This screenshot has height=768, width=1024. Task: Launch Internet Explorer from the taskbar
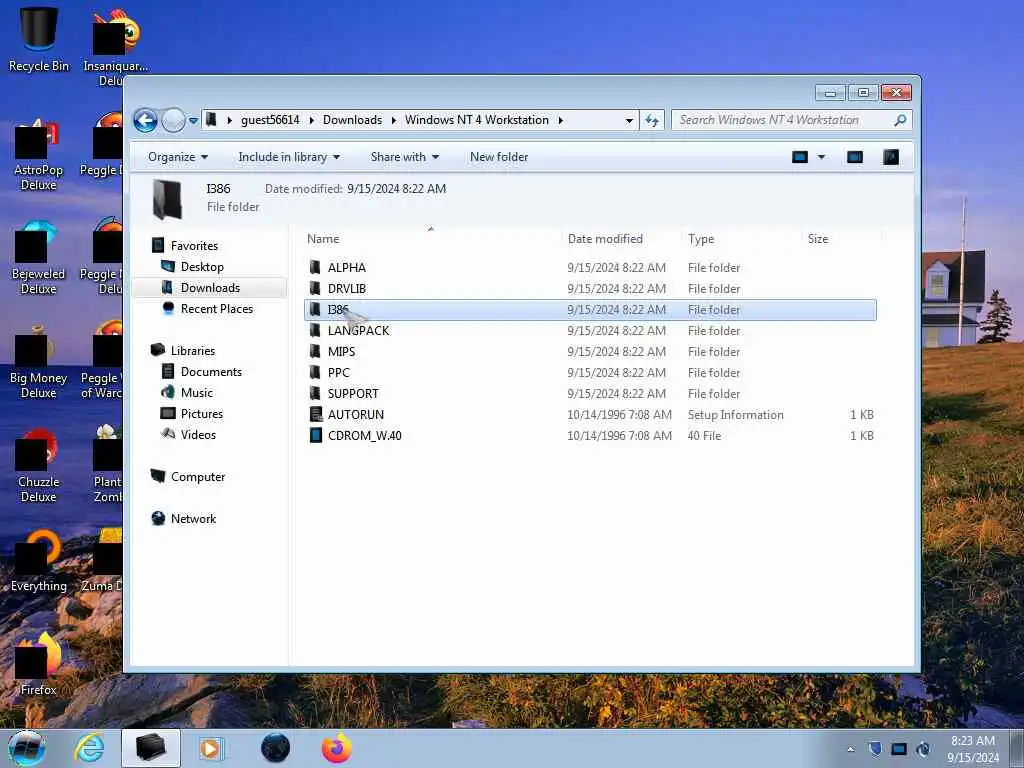coord(89,748)
